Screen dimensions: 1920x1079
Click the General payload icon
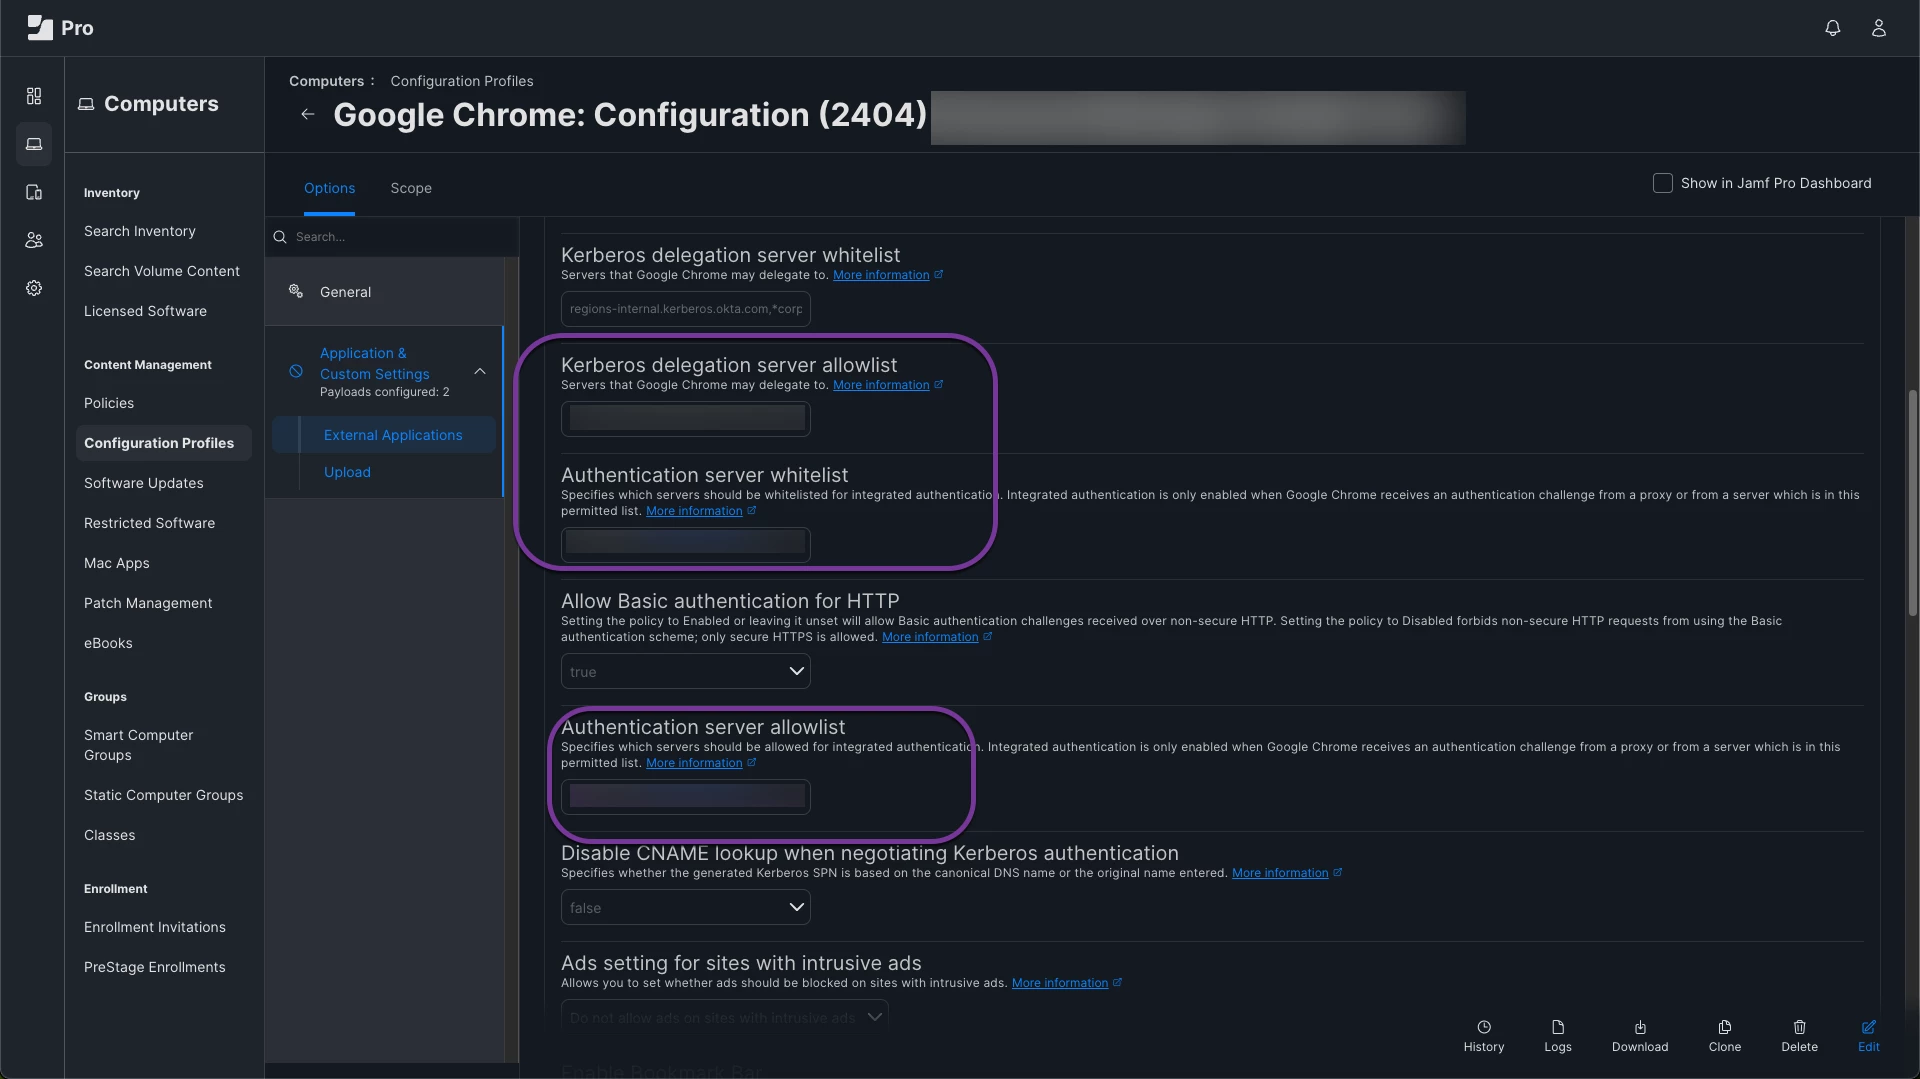[296, 291]
